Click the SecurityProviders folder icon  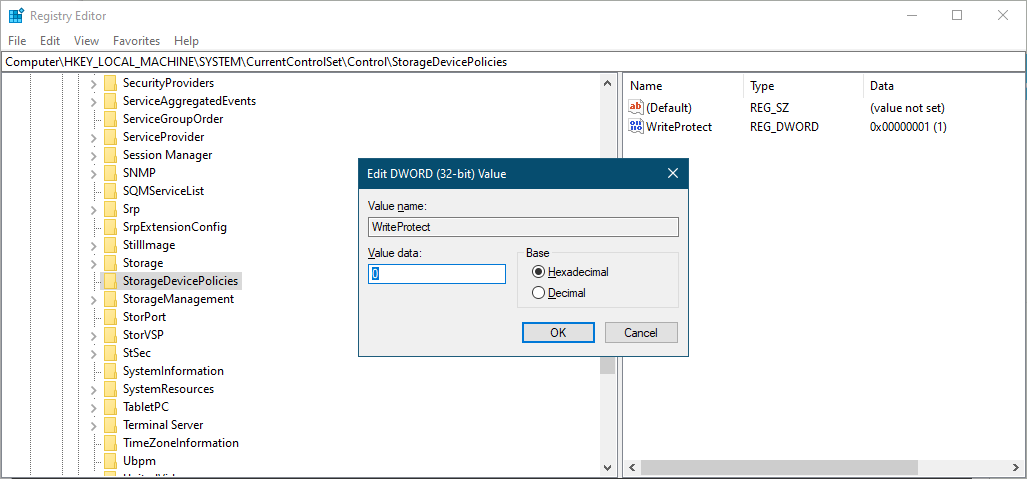(110, 83)
